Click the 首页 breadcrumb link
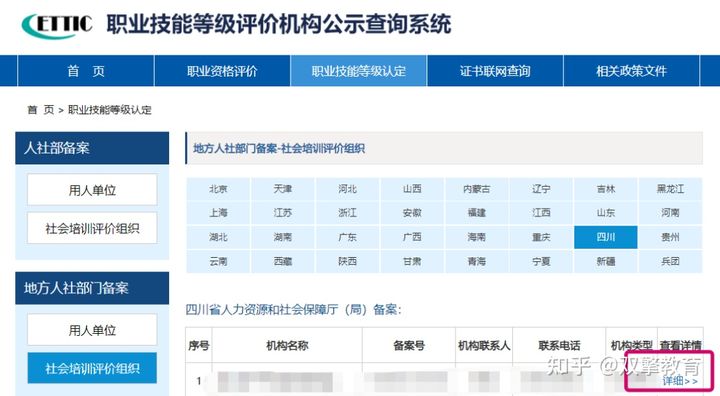Image resolution: width=720 pixels, height=396 pixels. [41, 110]
